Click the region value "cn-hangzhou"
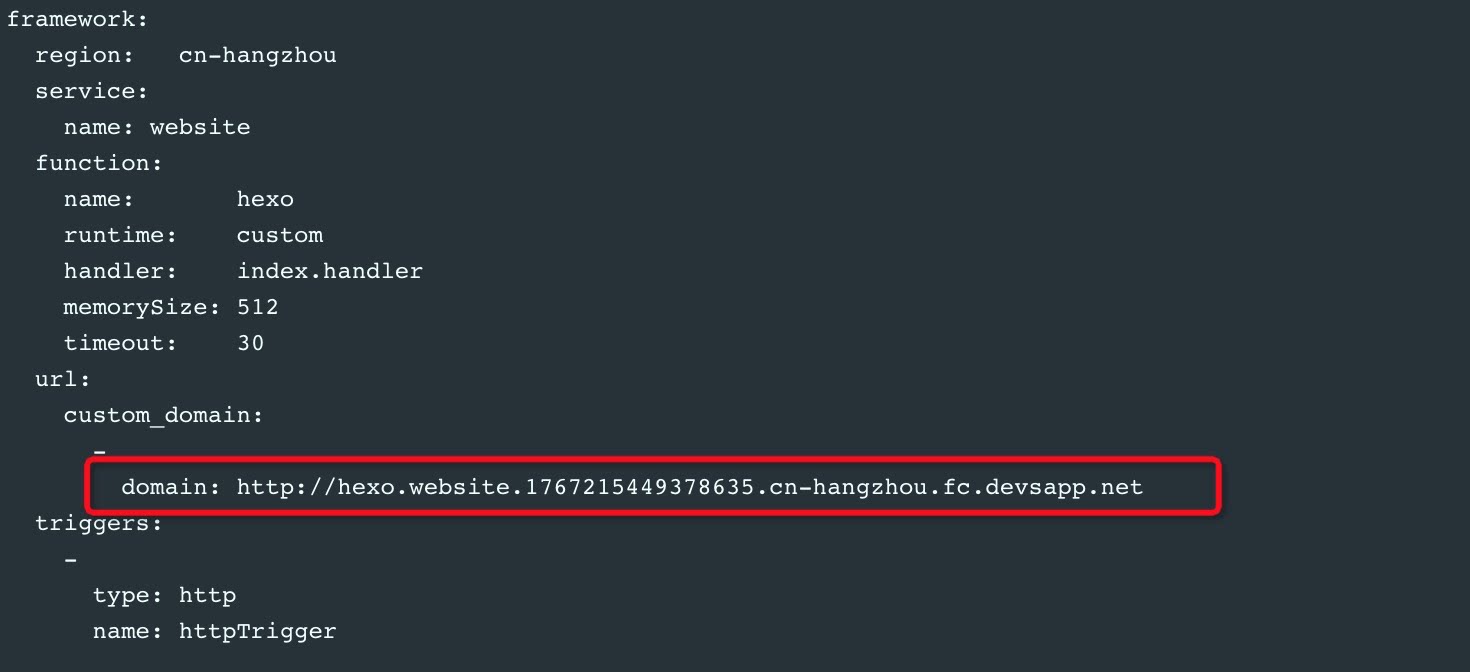Screen dimensions: 1470x672 point(257,55)
